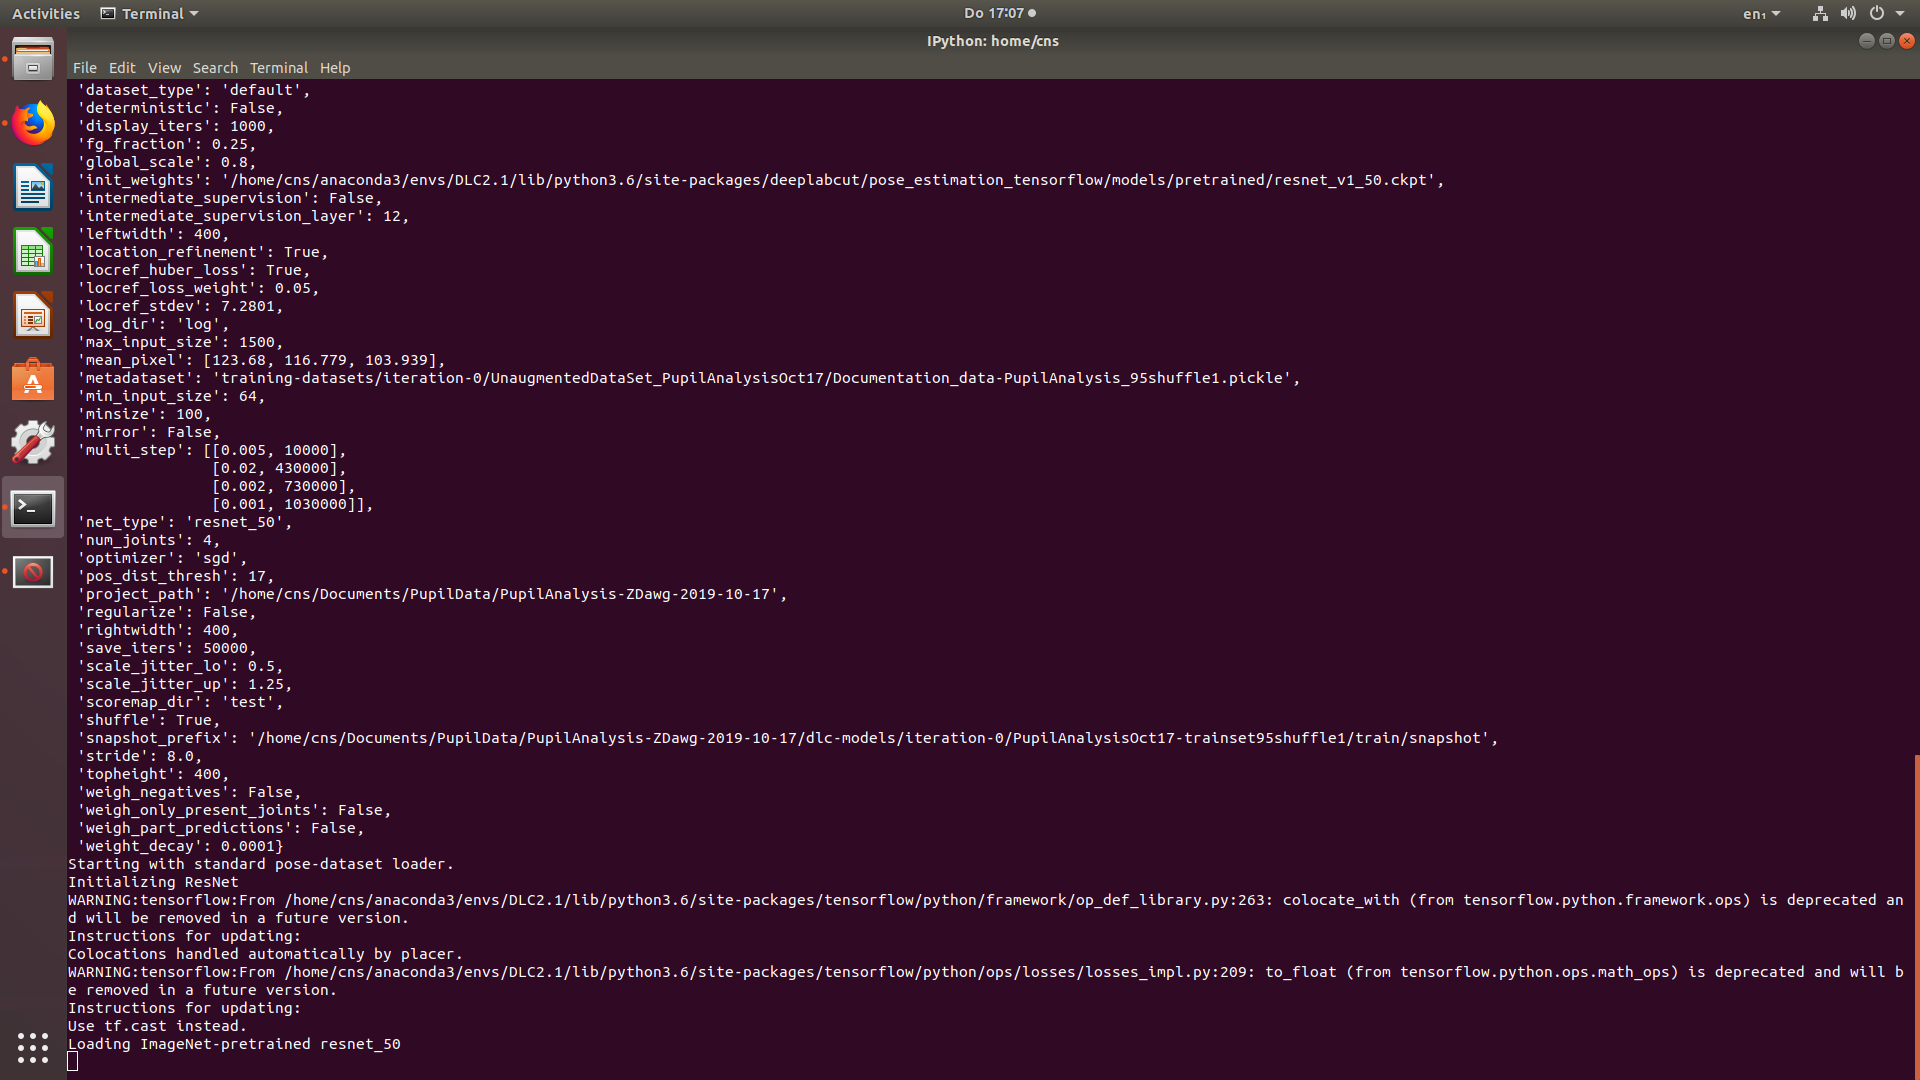Image resolution: width=1920 pixels, height=1080 pixels.
Task: Open the screen recorder dock icon
Action: [33, 571]
